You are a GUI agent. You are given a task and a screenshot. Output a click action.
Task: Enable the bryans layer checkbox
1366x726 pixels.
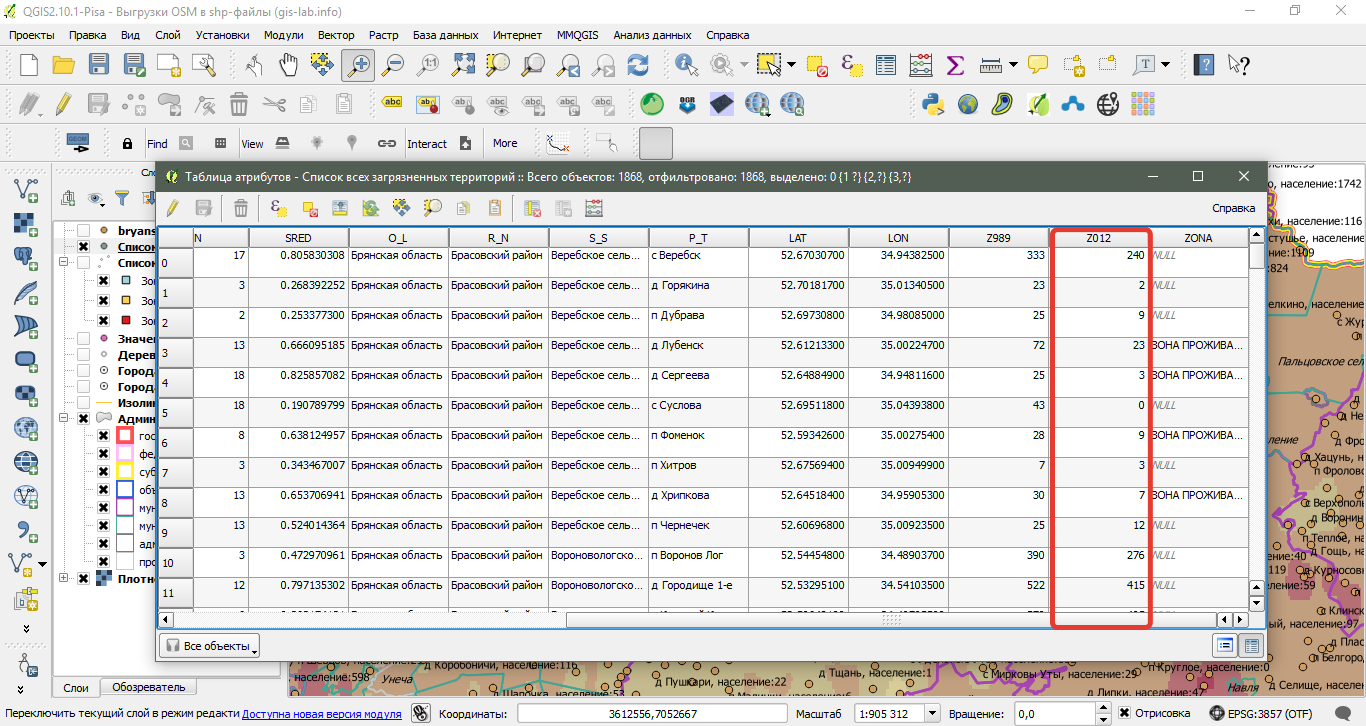click(x=84, y=231)
